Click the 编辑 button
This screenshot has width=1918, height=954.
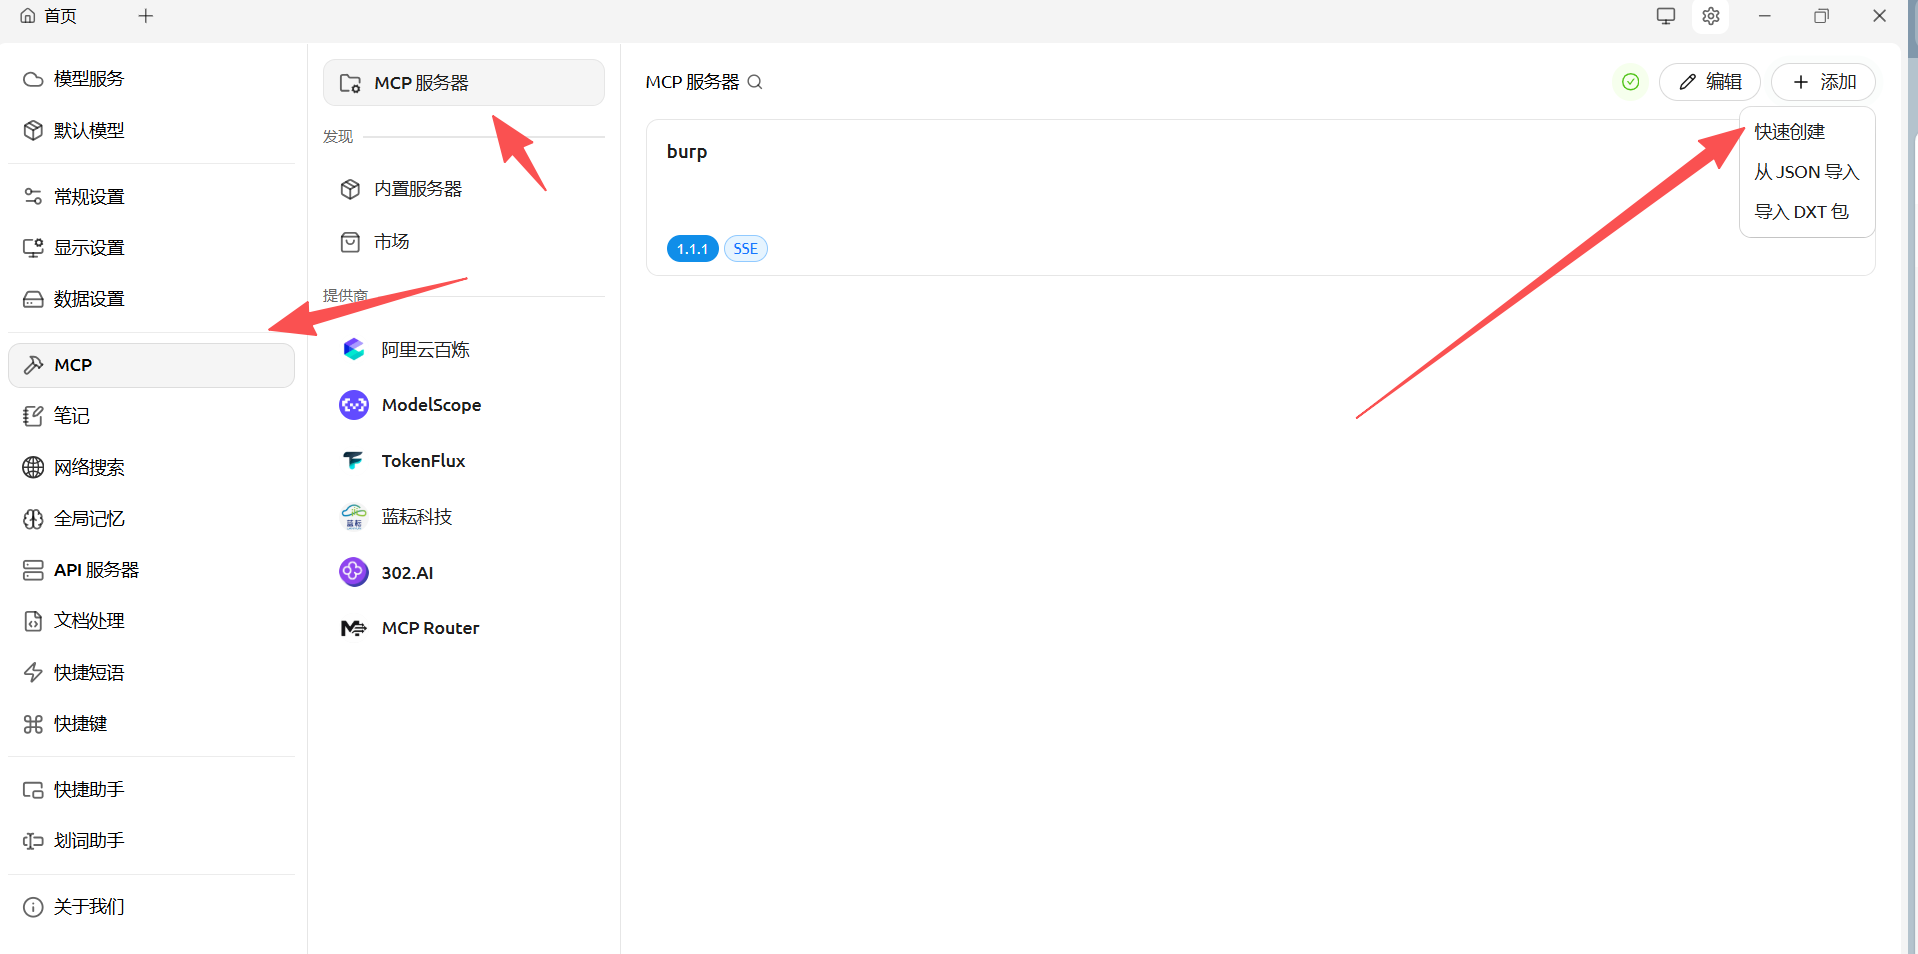click(1709, 82)
